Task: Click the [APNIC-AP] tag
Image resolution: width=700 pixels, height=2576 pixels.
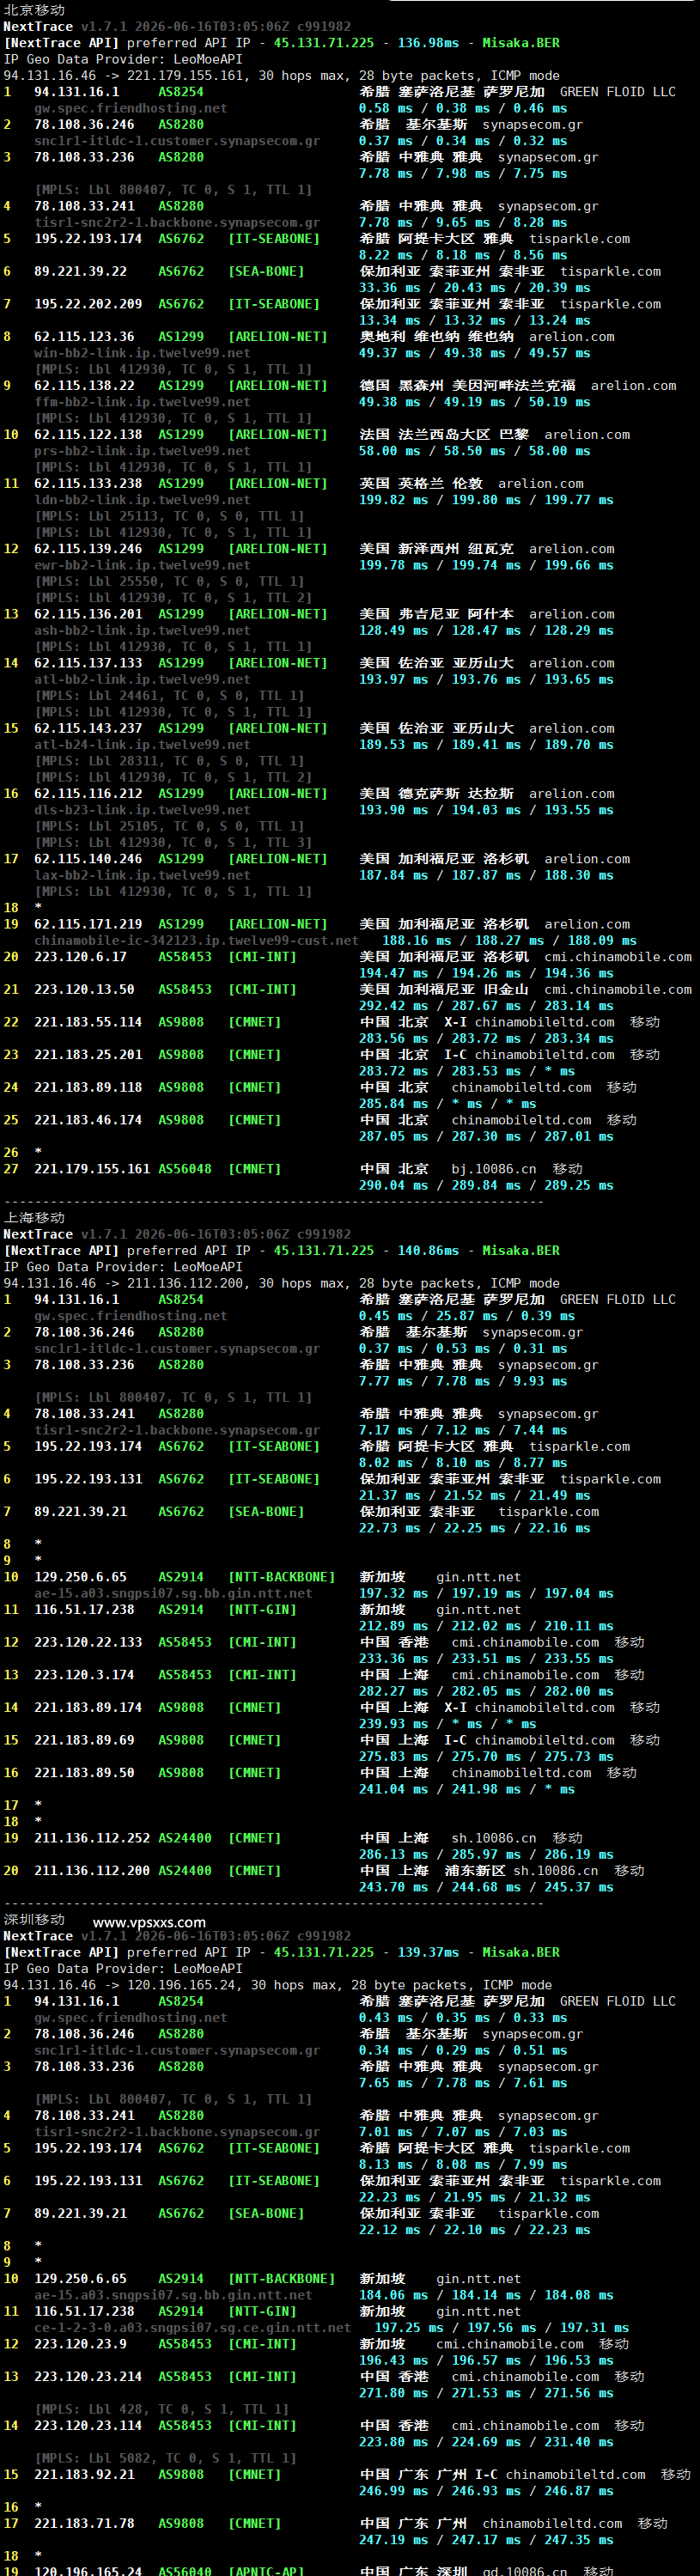Action: 266,2571
